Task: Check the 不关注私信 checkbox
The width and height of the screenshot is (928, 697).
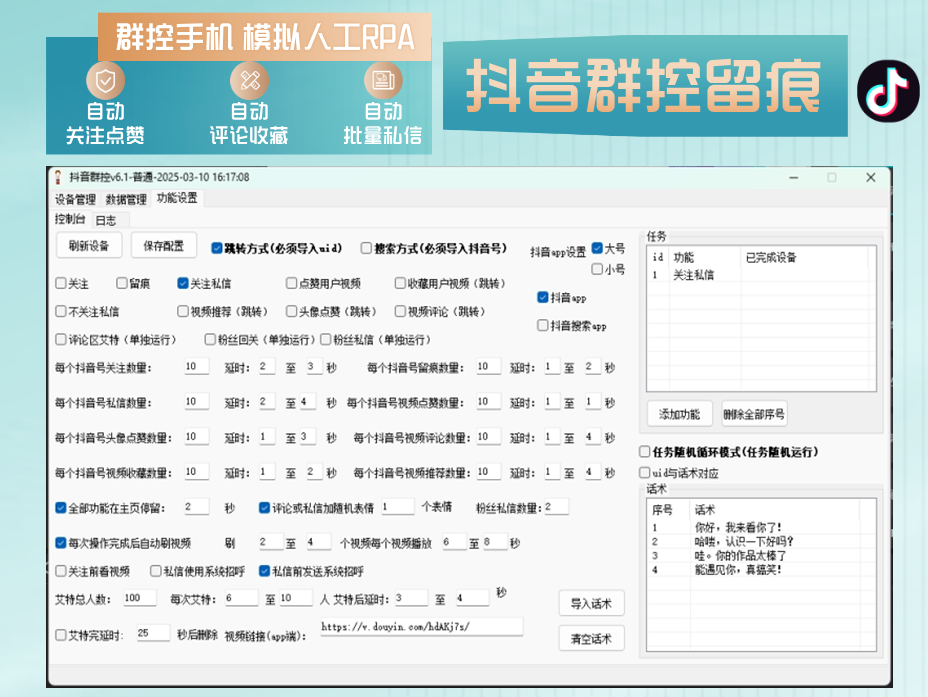Action: pos(60,311)
